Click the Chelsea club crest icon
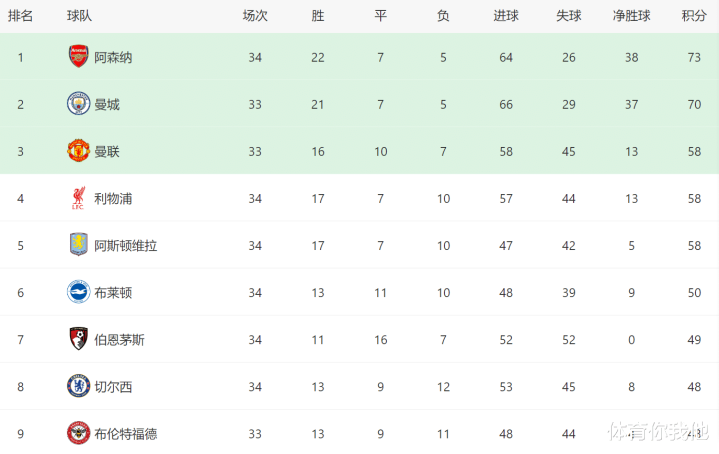 (78, 386)
